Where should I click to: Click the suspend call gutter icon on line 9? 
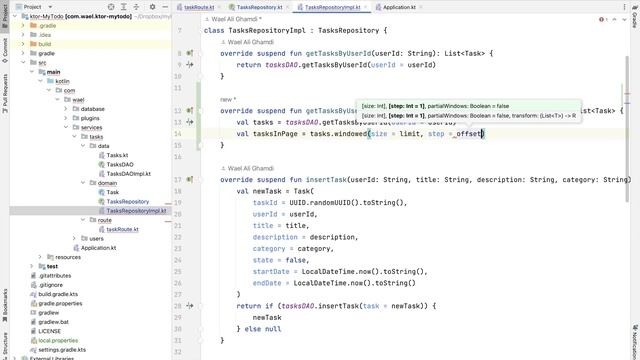click(190, 64)
